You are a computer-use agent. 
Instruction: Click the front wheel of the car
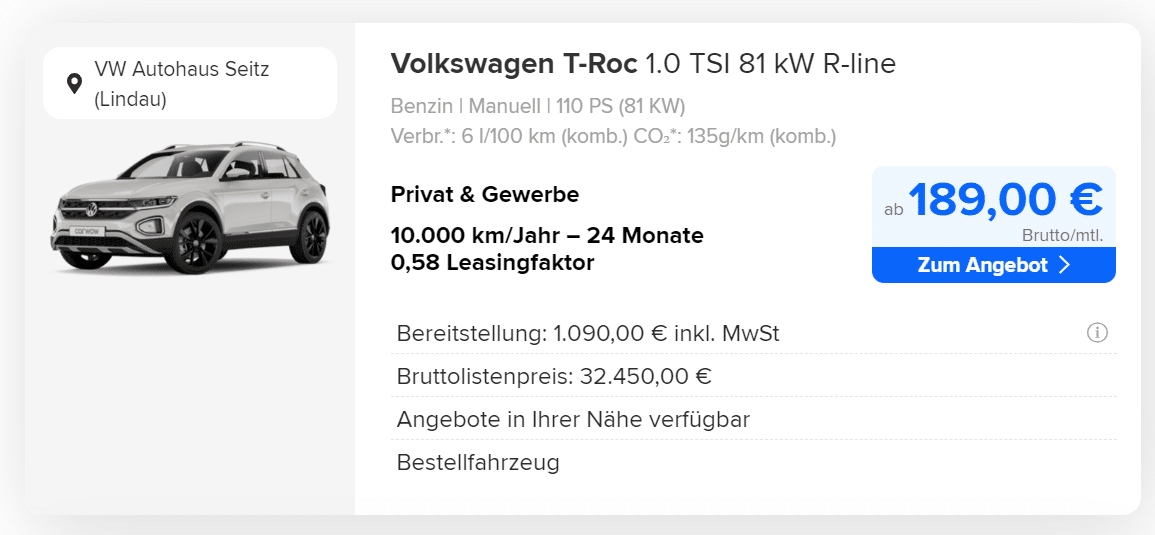195,242
